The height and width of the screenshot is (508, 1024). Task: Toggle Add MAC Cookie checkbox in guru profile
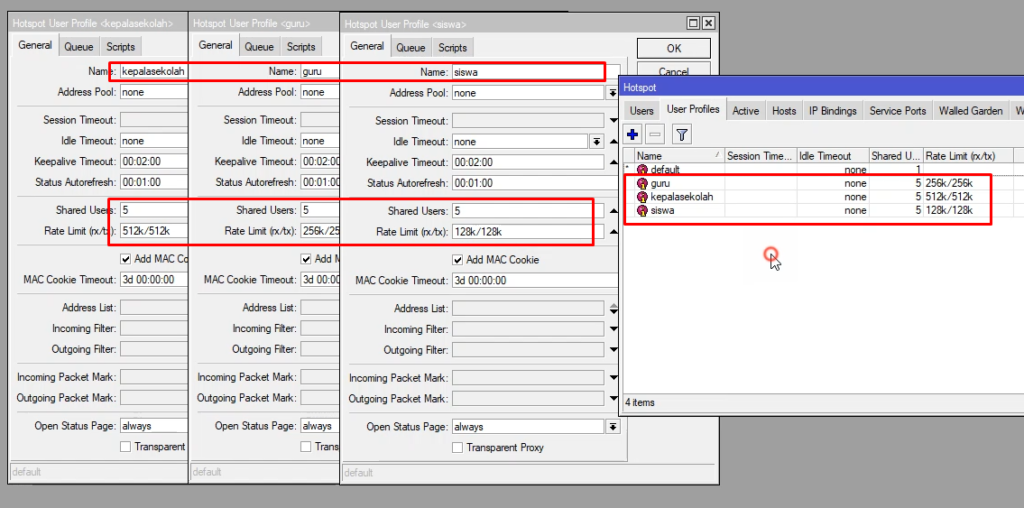(x=306, y=259)
